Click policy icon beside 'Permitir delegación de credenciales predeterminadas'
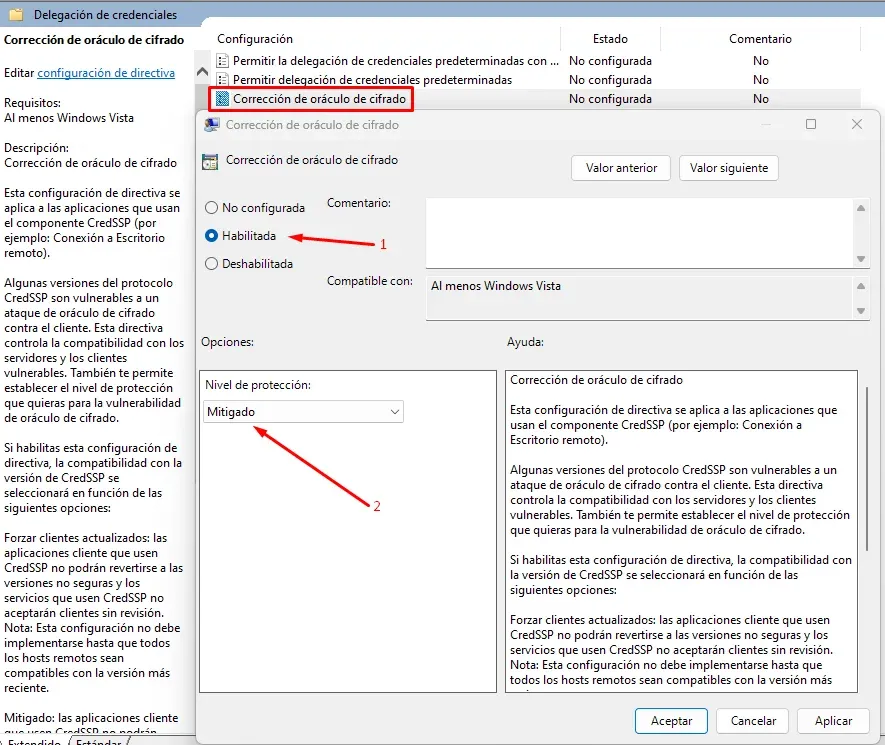This screenshot has height=745, width=885. [223, 80]
